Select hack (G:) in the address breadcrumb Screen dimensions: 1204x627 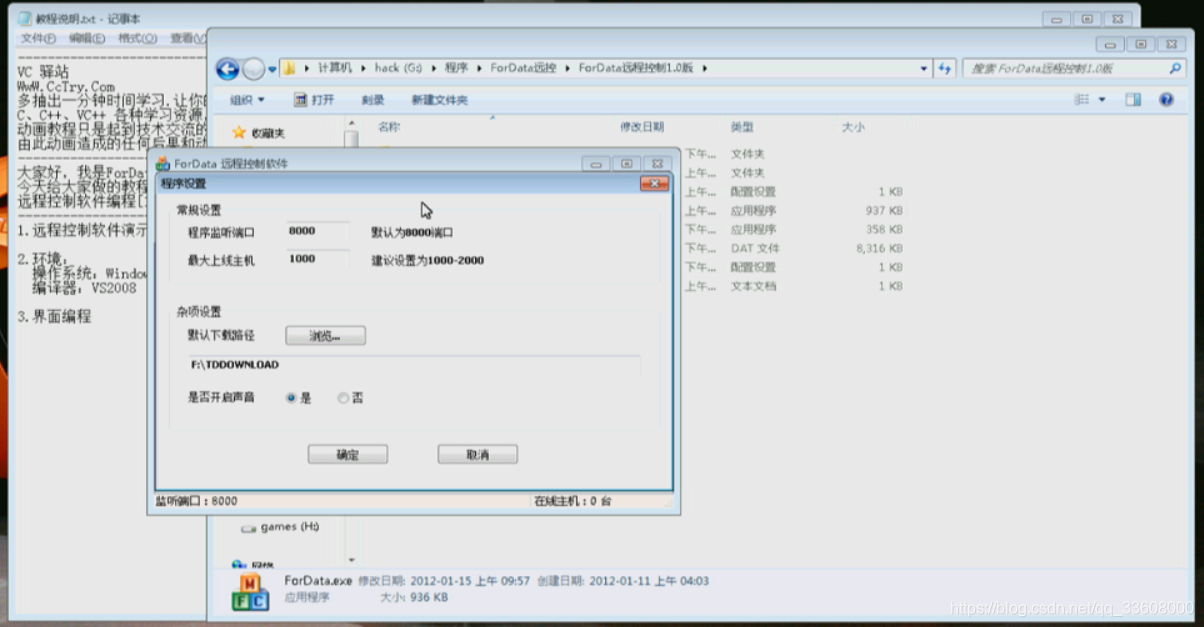pyautogui.click(x=398, y=68)
